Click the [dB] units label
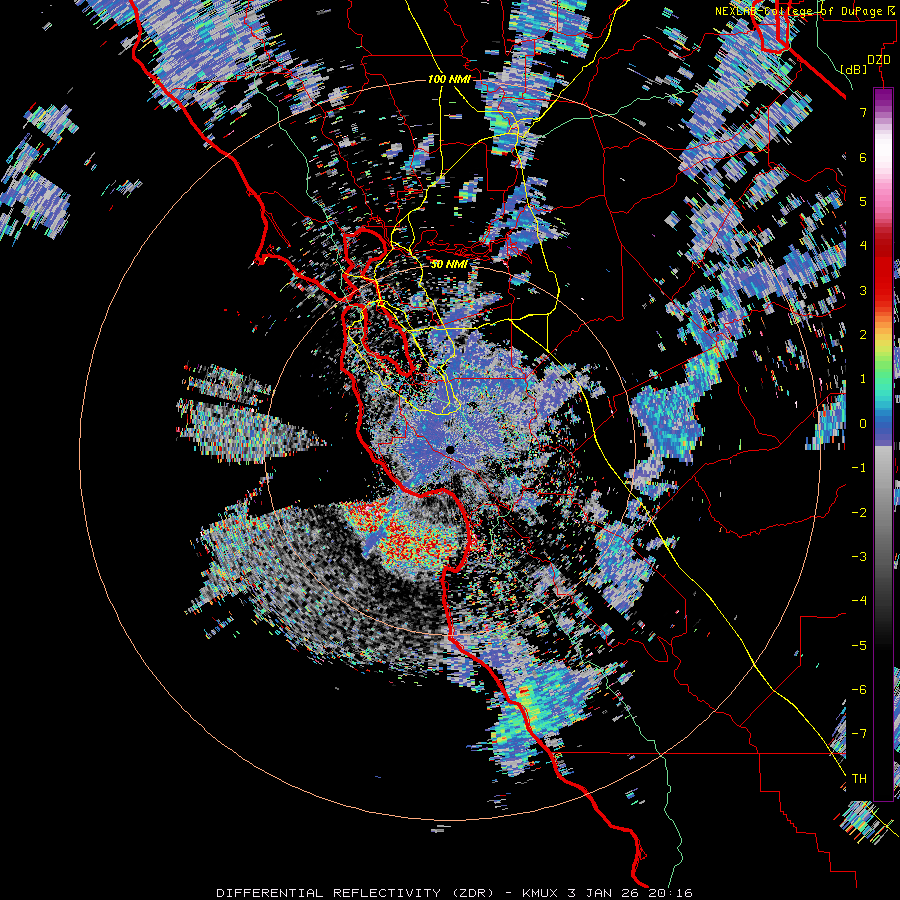 [854, 69]
